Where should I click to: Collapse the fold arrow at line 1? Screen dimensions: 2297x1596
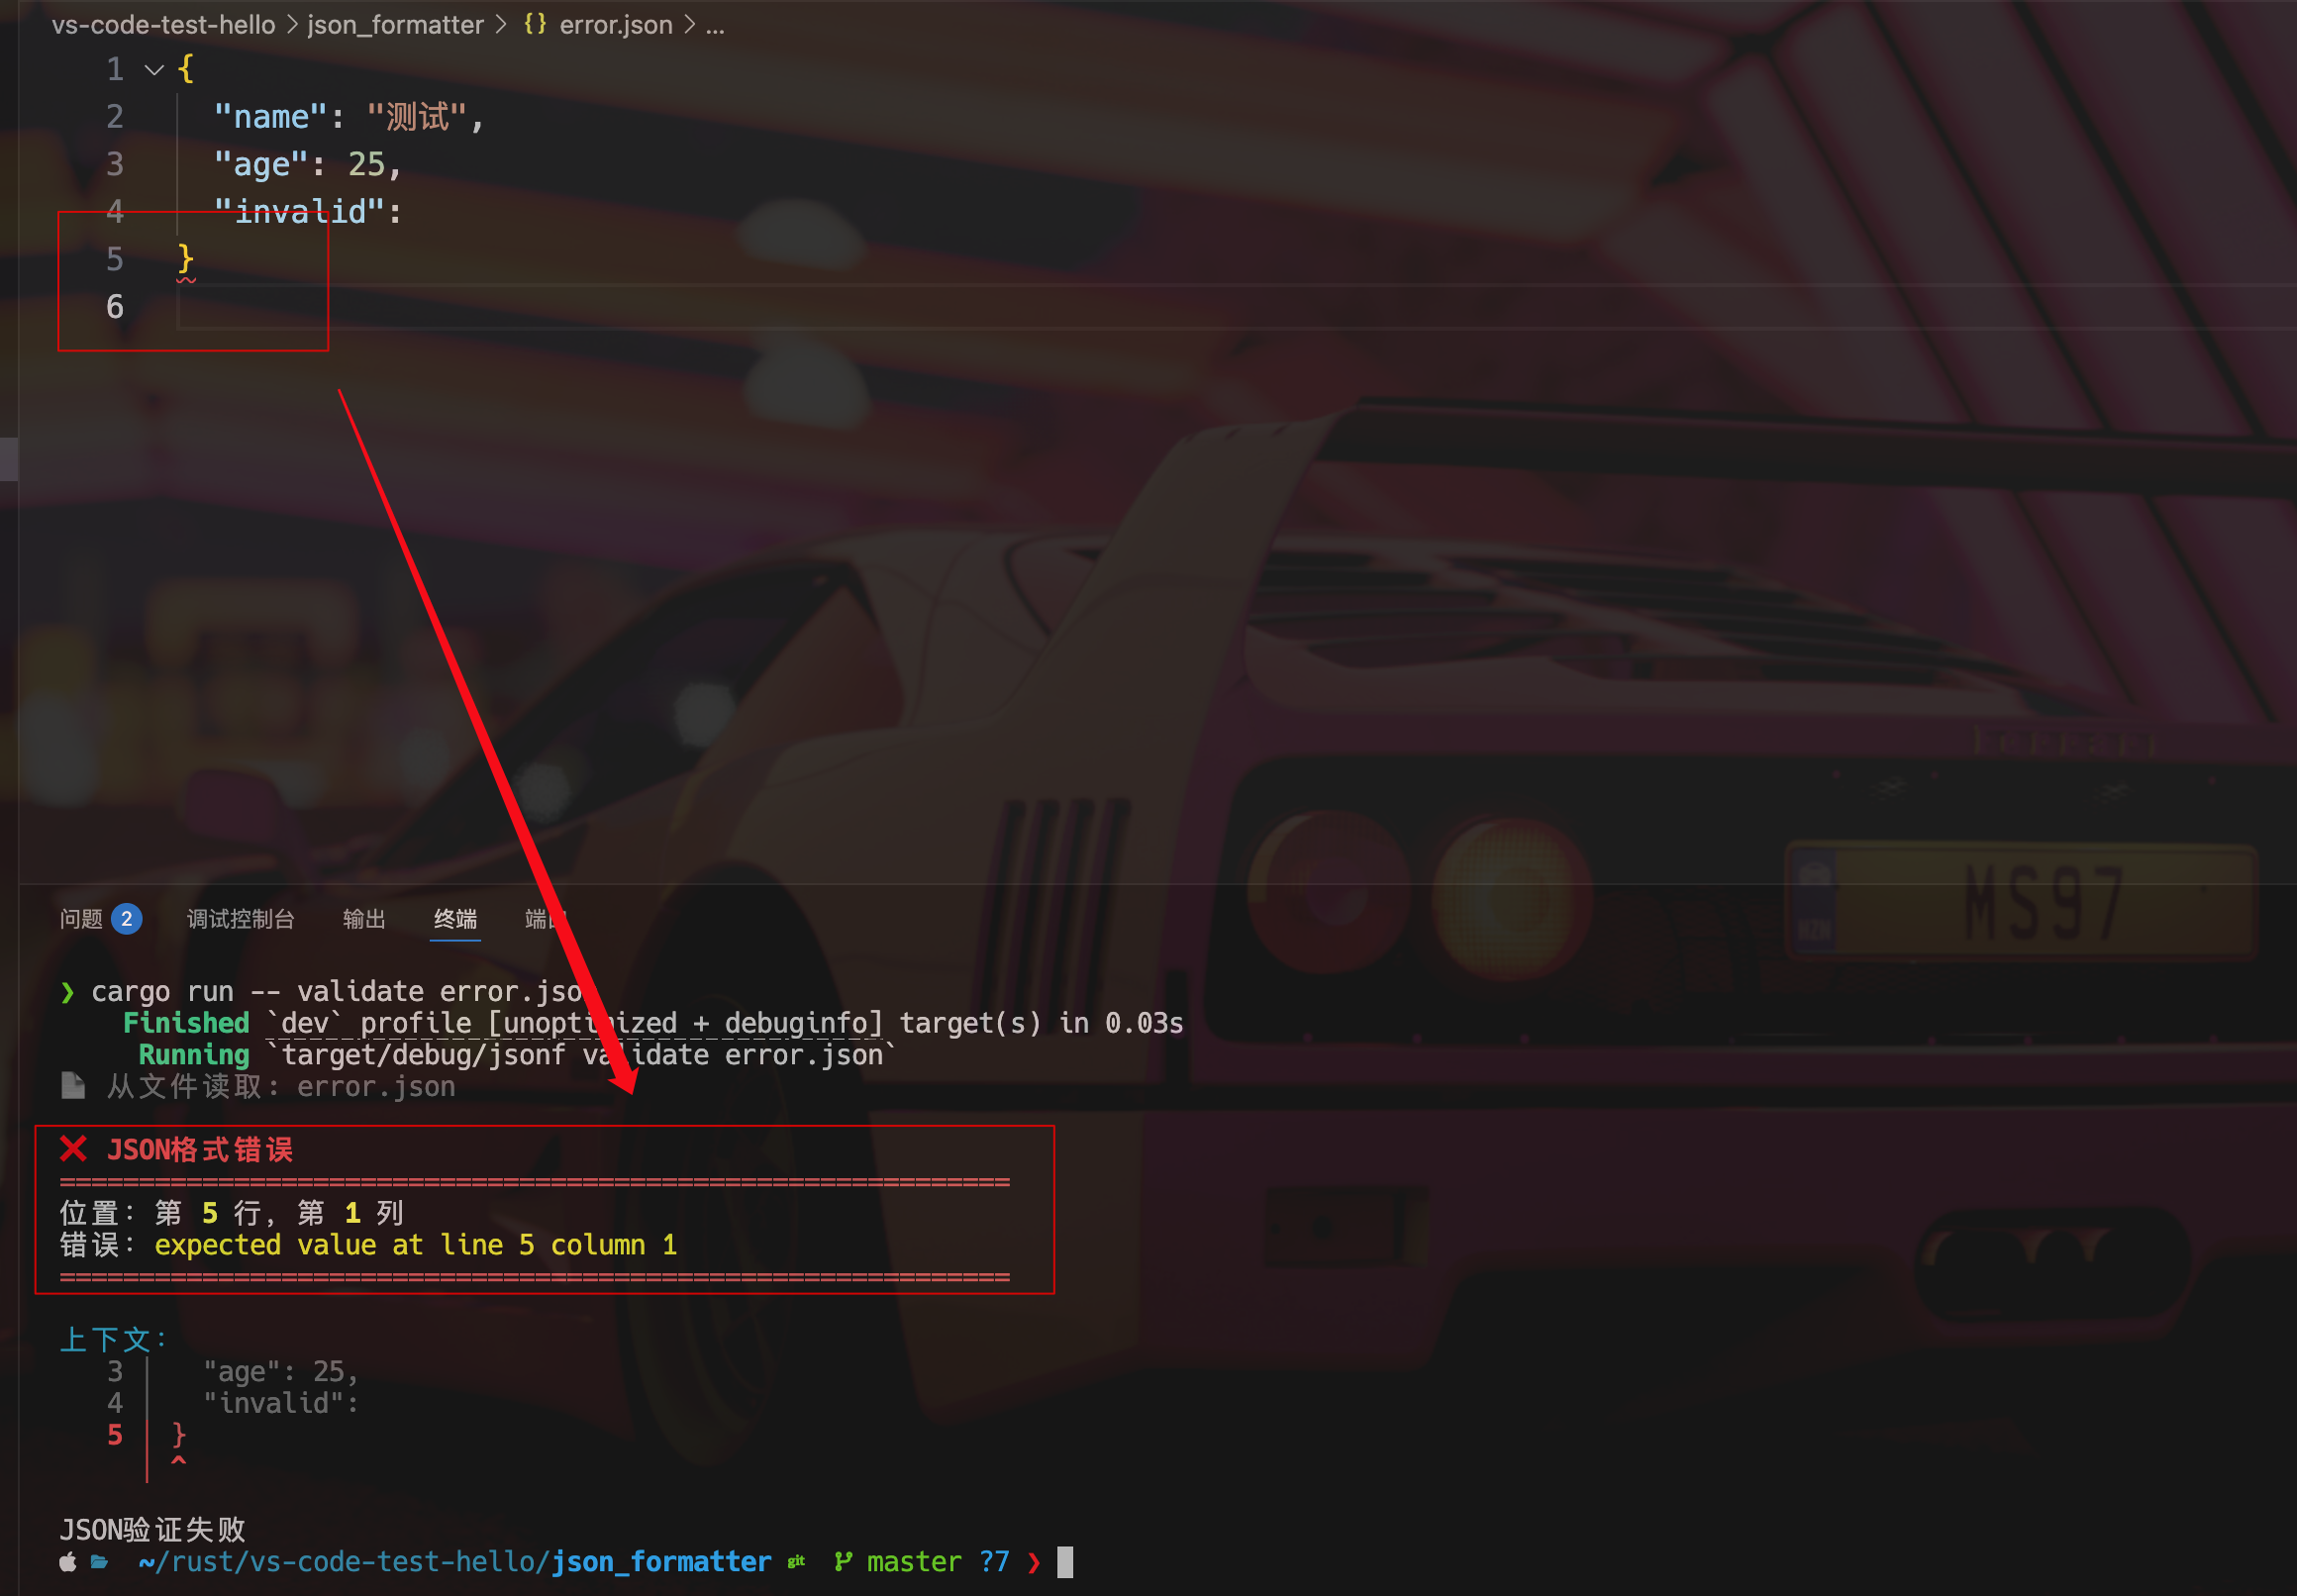(x=154, y=70)
